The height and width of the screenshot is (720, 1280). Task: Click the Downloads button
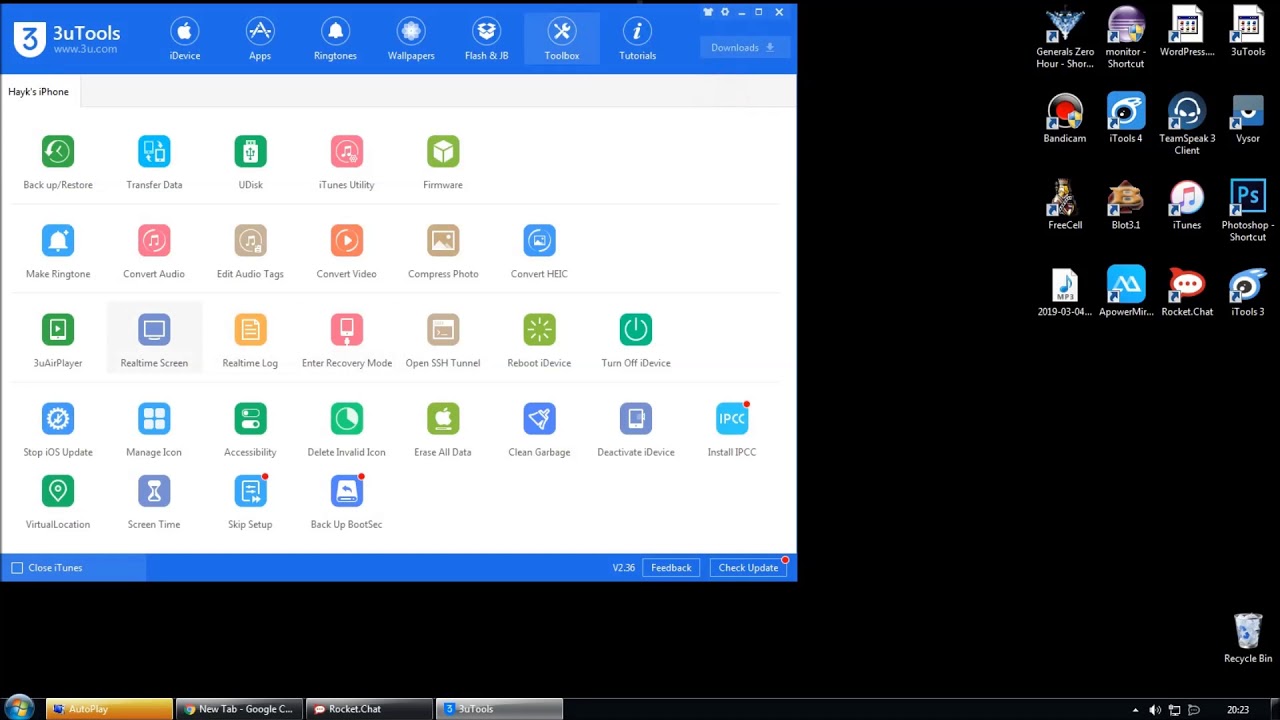(743, 48)
